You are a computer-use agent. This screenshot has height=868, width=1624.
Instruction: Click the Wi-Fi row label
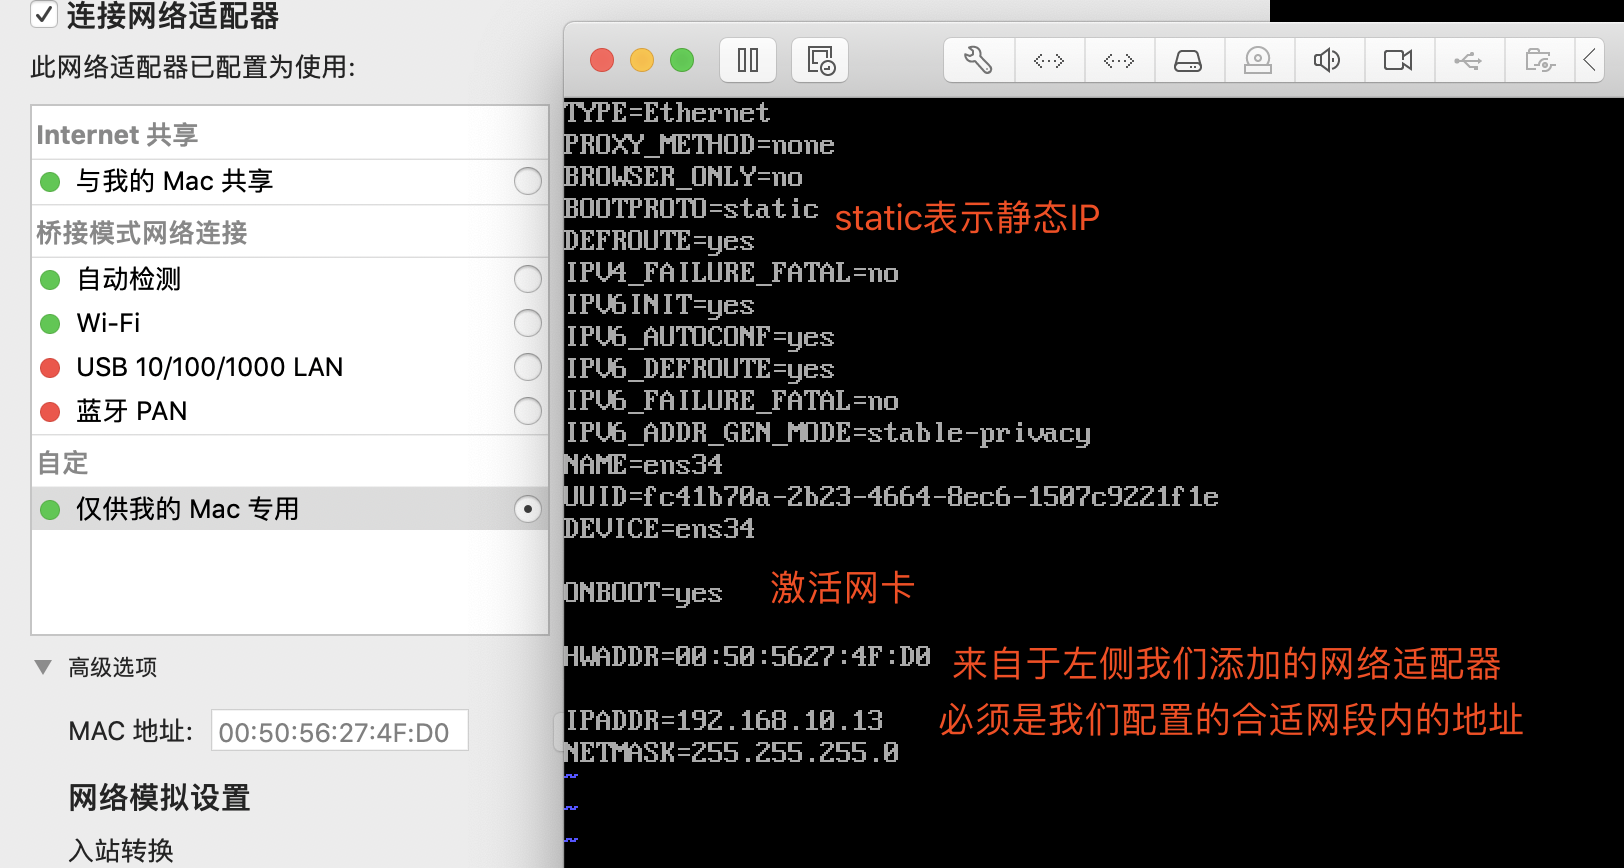(x=108, y=323)
